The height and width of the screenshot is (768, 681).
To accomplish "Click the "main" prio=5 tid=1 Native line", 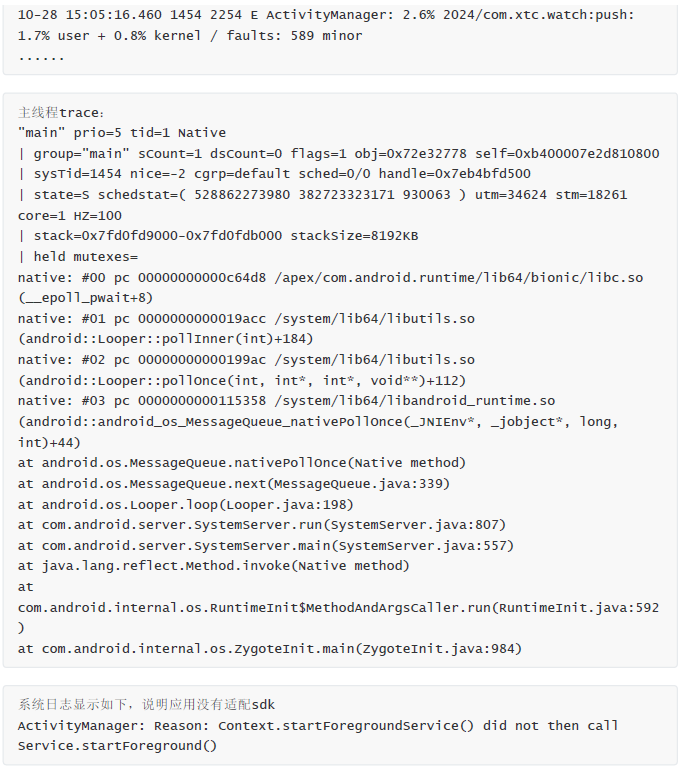I will 122,133.
